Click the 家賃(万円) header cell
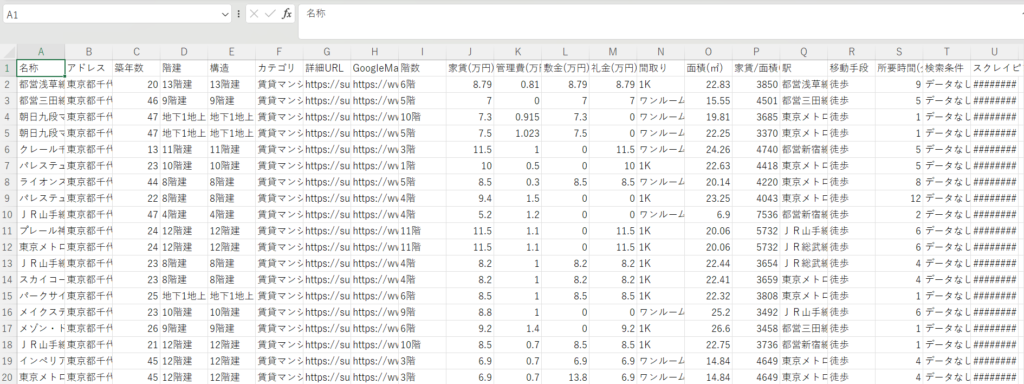Screen dimensions: 1024x384 470,68
